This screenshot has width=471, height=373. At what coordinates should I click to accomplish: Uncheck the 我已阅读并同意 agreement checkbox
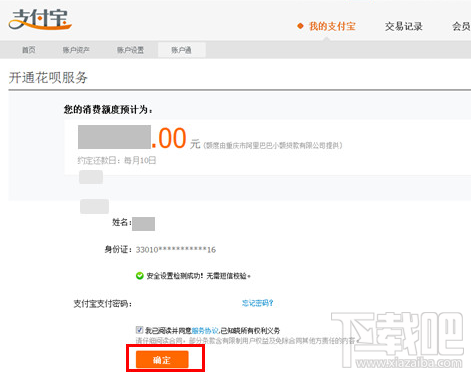tap(139, 330)
